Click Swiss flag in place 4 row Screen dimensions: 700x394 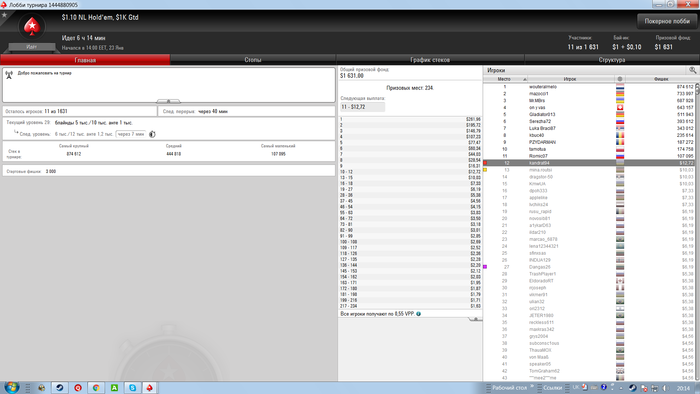pos(620,108)
